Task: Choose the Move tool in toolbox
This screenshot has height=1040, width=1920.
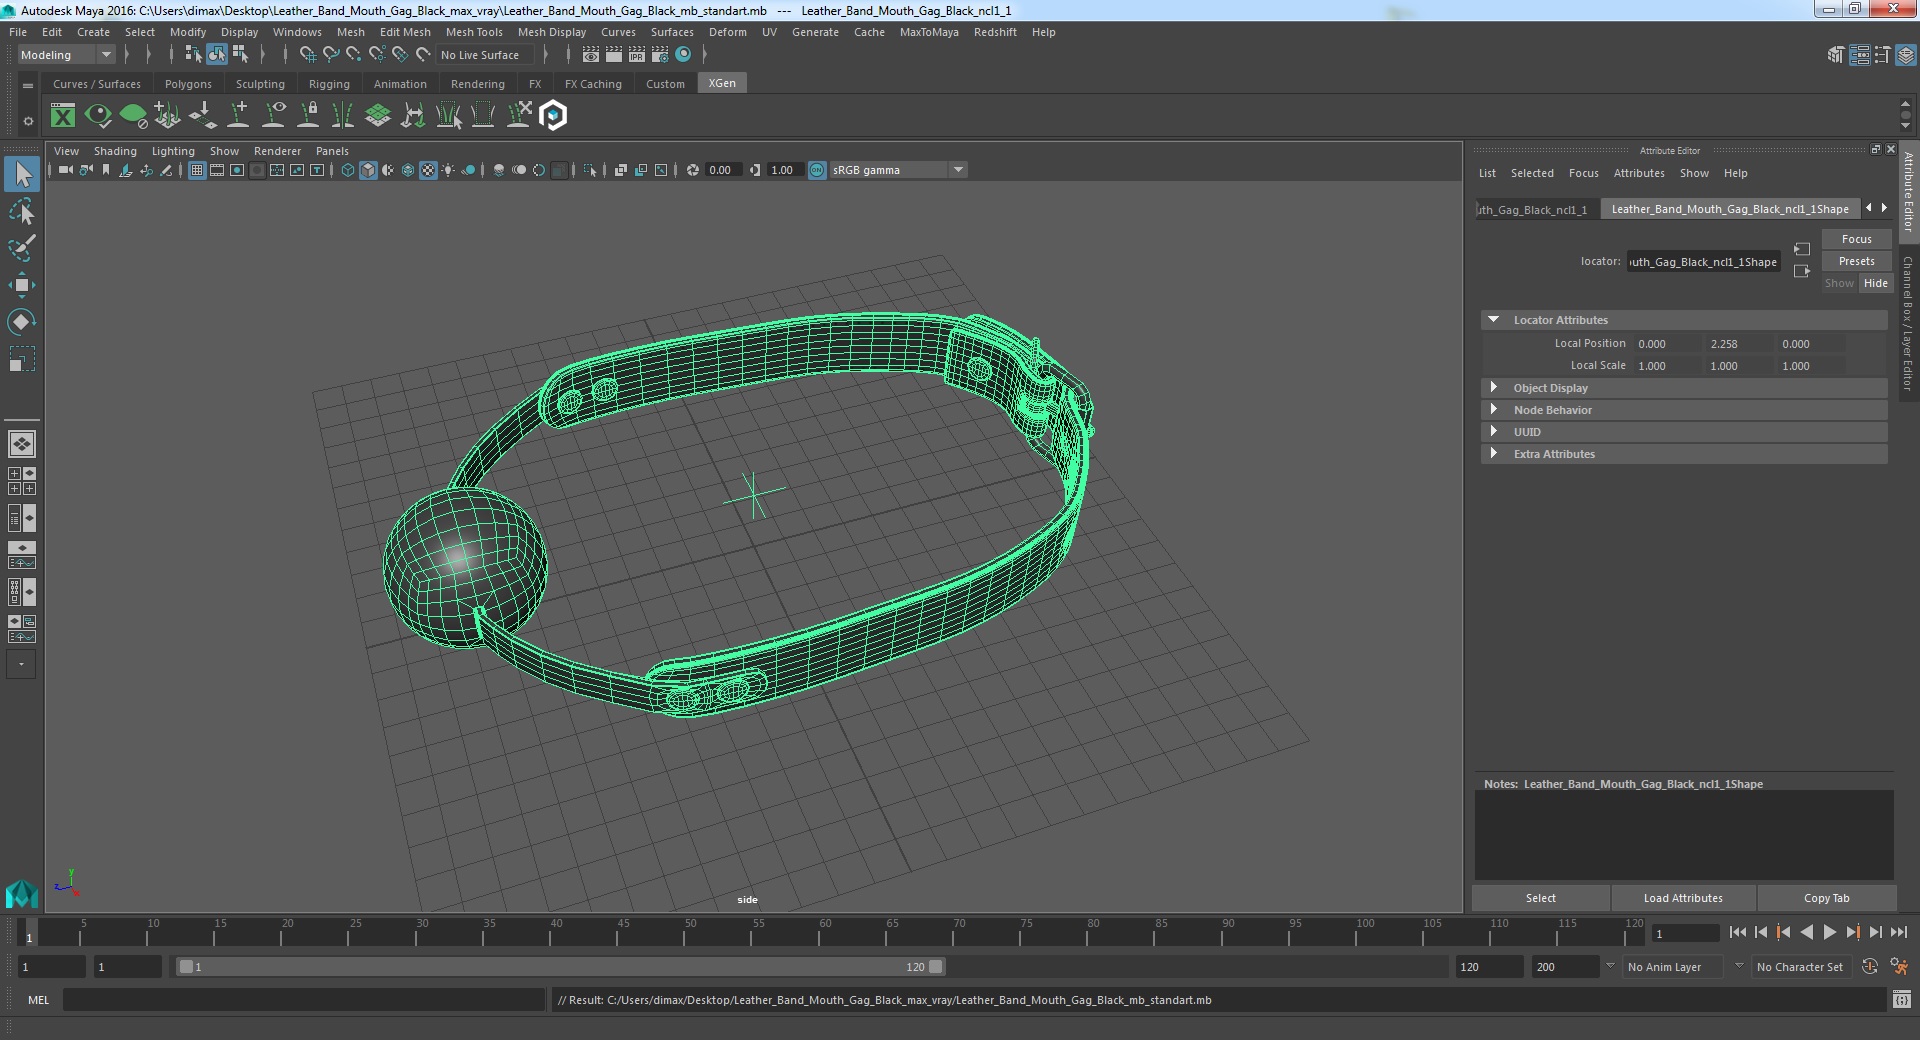Action: pos(21,285)
